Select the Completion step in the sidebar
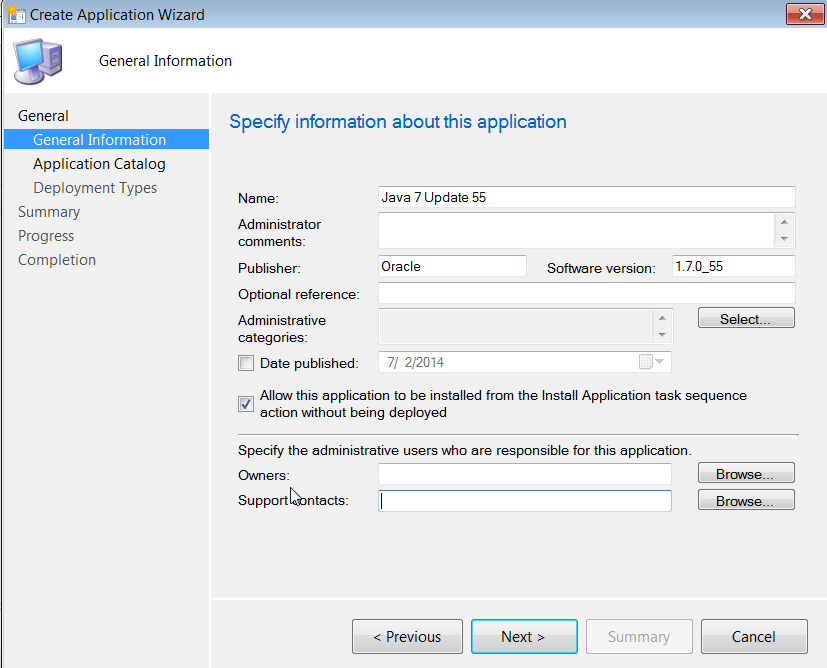Viewport: 827px width, 668px height. click(x=56, y=259)
